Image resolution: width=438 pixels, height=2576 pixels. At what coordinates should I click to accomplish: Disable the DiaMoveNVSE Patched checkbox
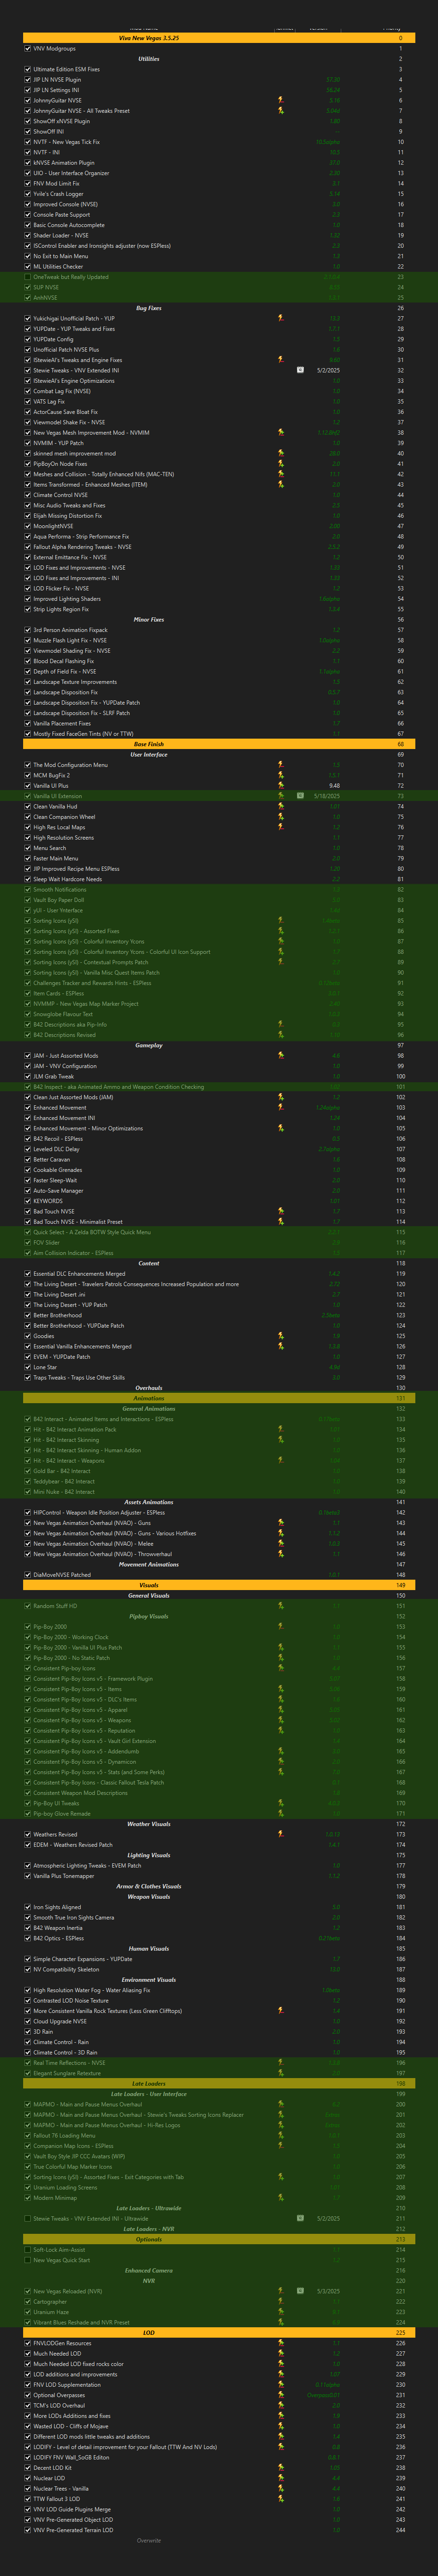coord(27,1575)
